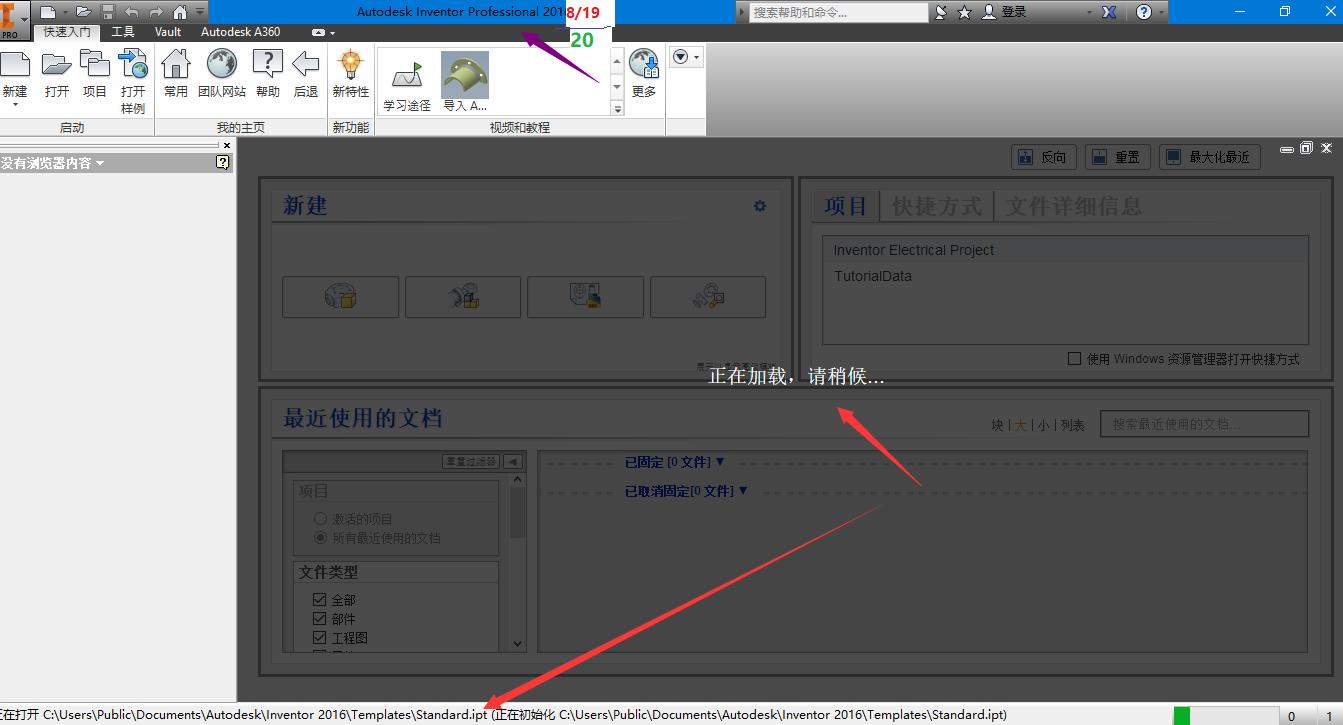Launch the 学习途径 tutorial icon
The height and width of the screenshot is (725, 1343).
407,77
